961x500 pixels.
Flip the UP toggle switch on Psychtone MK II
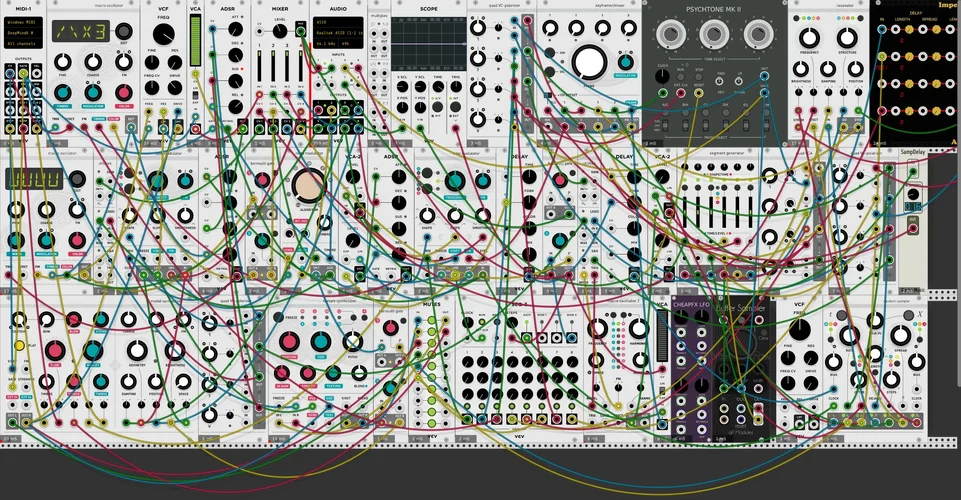(x=739, y=81)
